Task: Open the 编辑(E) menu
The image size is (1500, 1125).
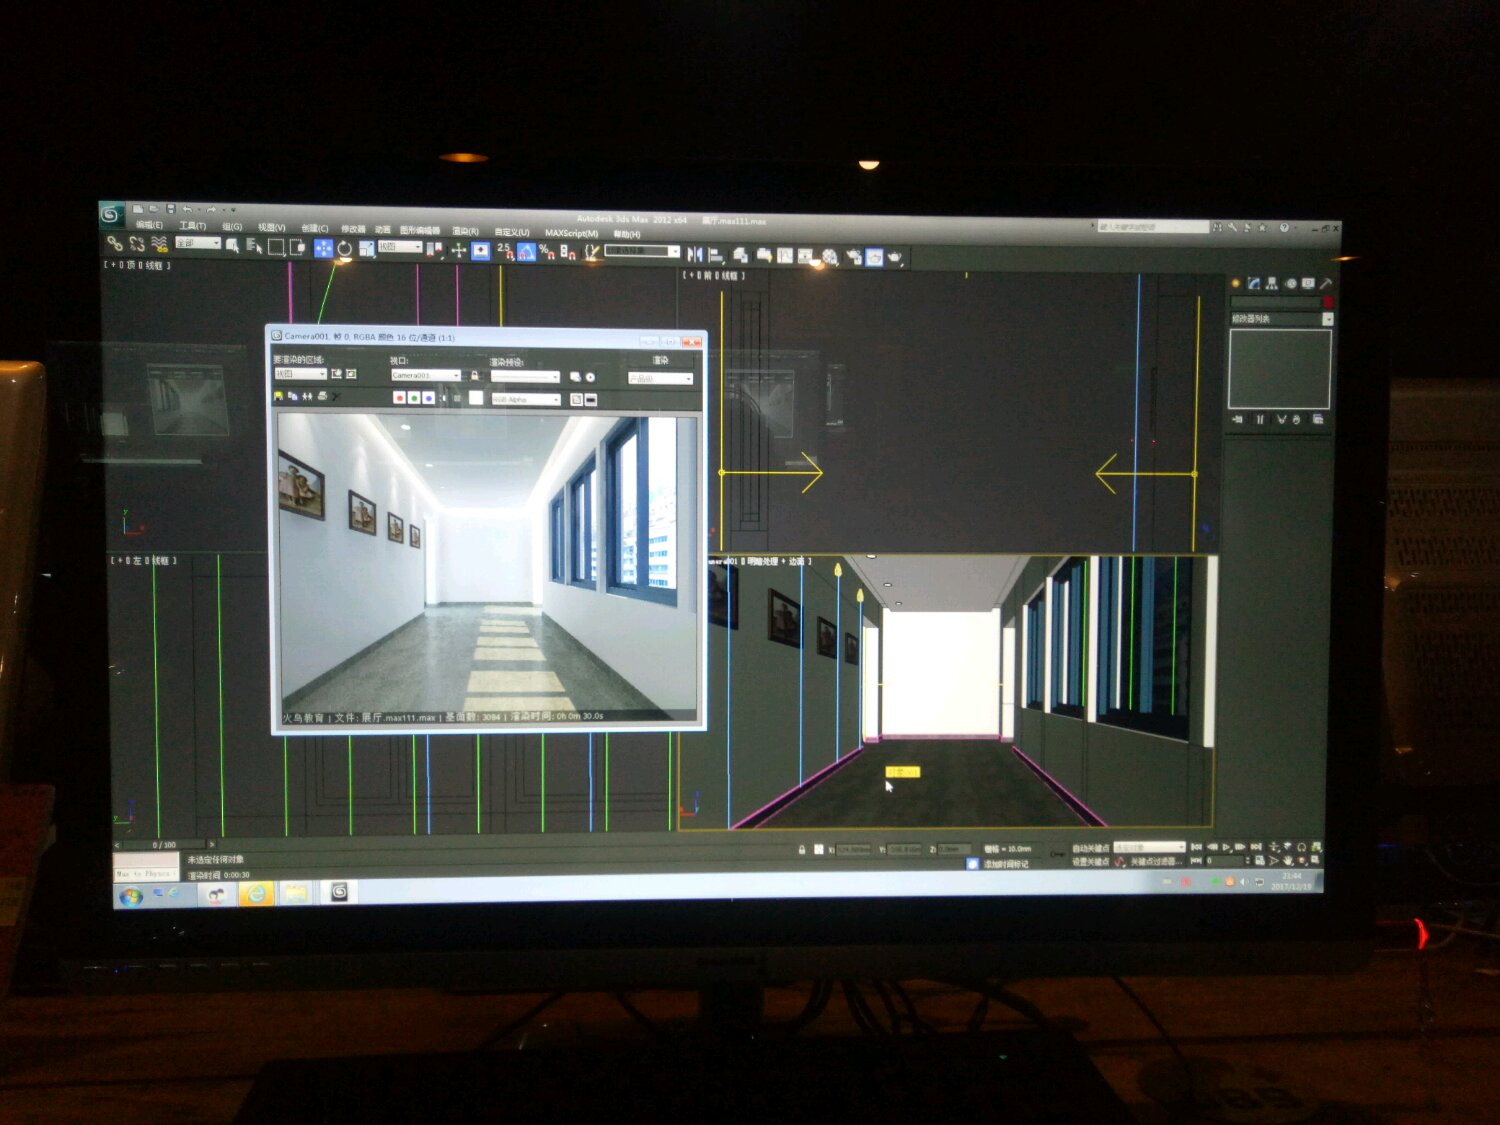Action: tap(149, 225)
